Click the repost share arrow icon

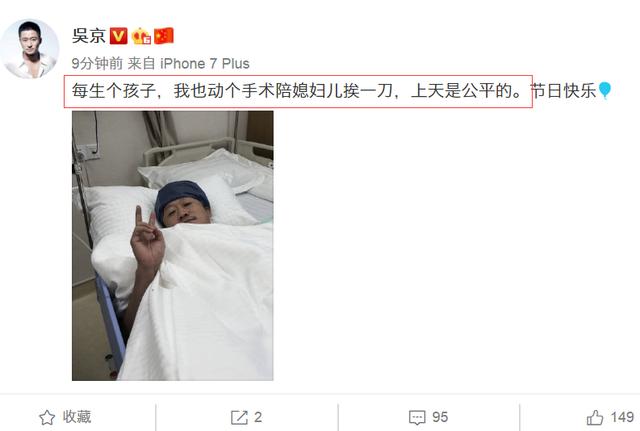pyautogui.click(x=239, y=418)
